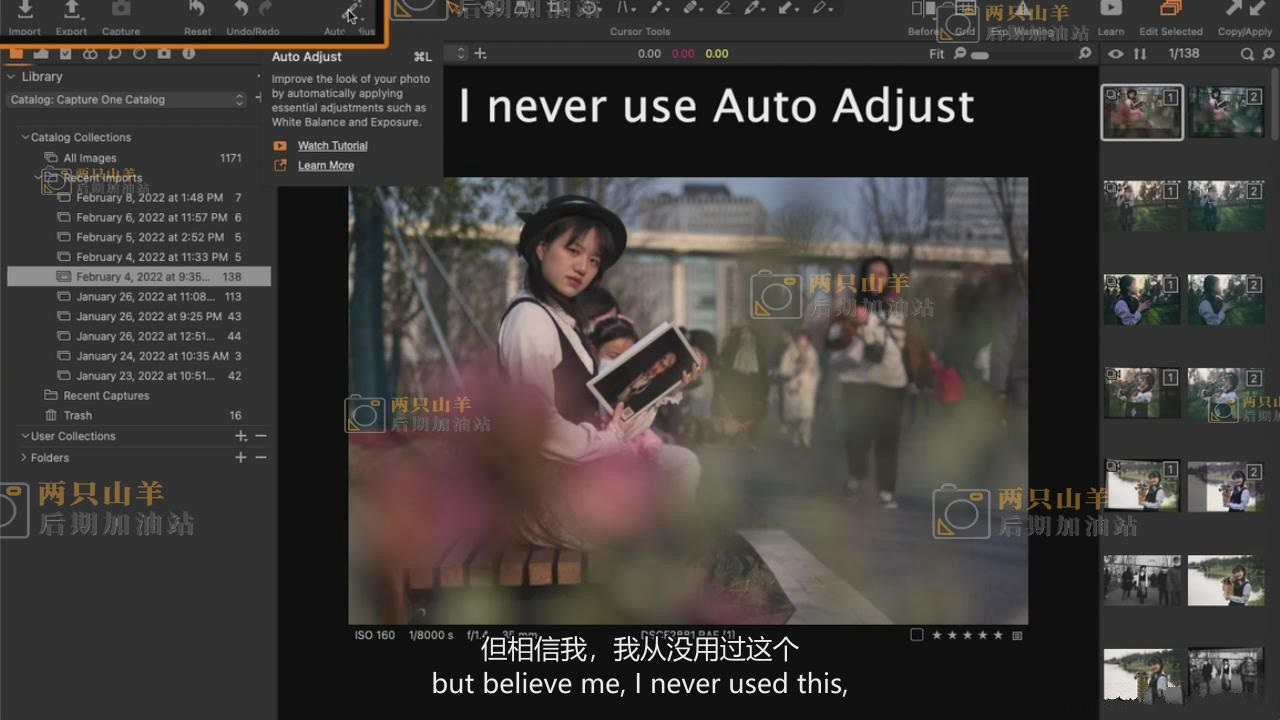The width and height of the screenshot is (1280, 720).
Task: Select the All Images collection
Action: [89, 158]
